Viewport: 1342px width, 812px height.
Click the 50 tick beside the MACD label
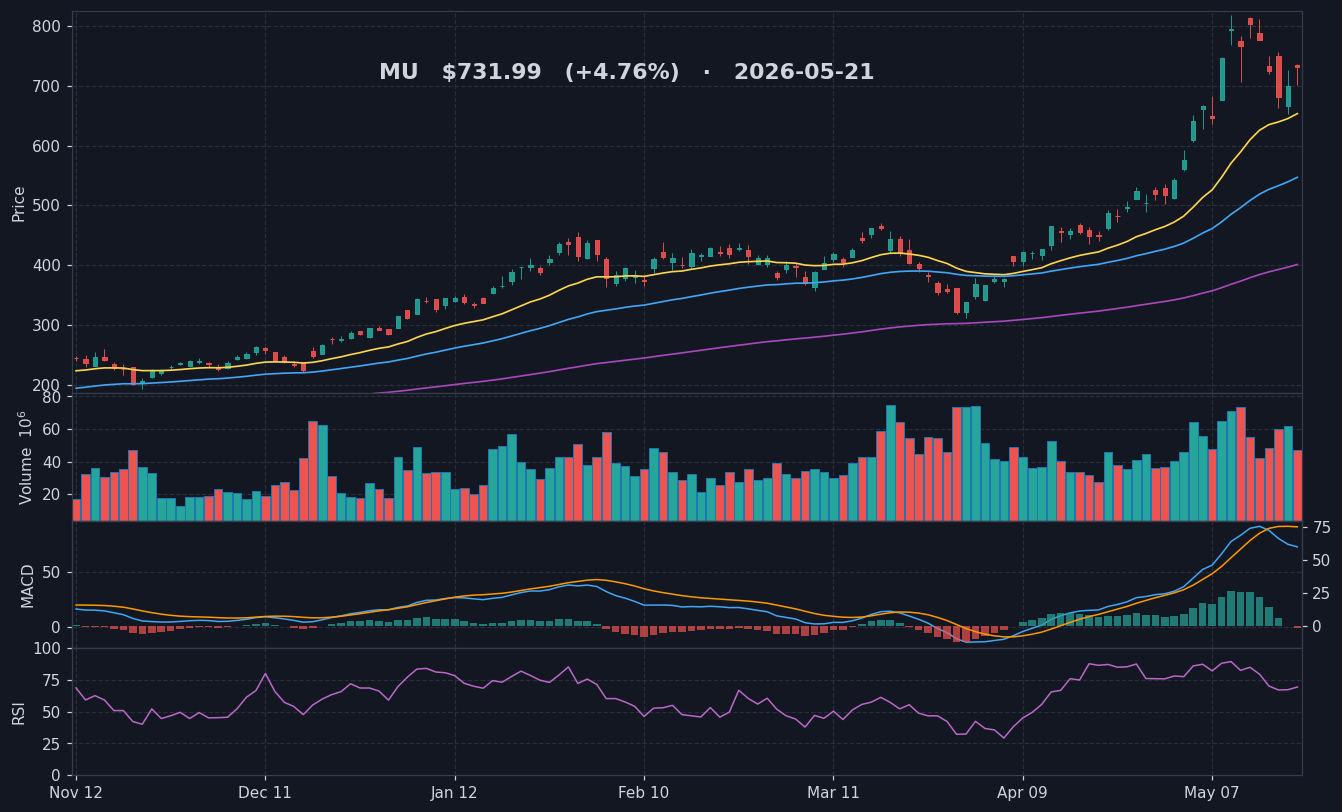click(52, 573)
